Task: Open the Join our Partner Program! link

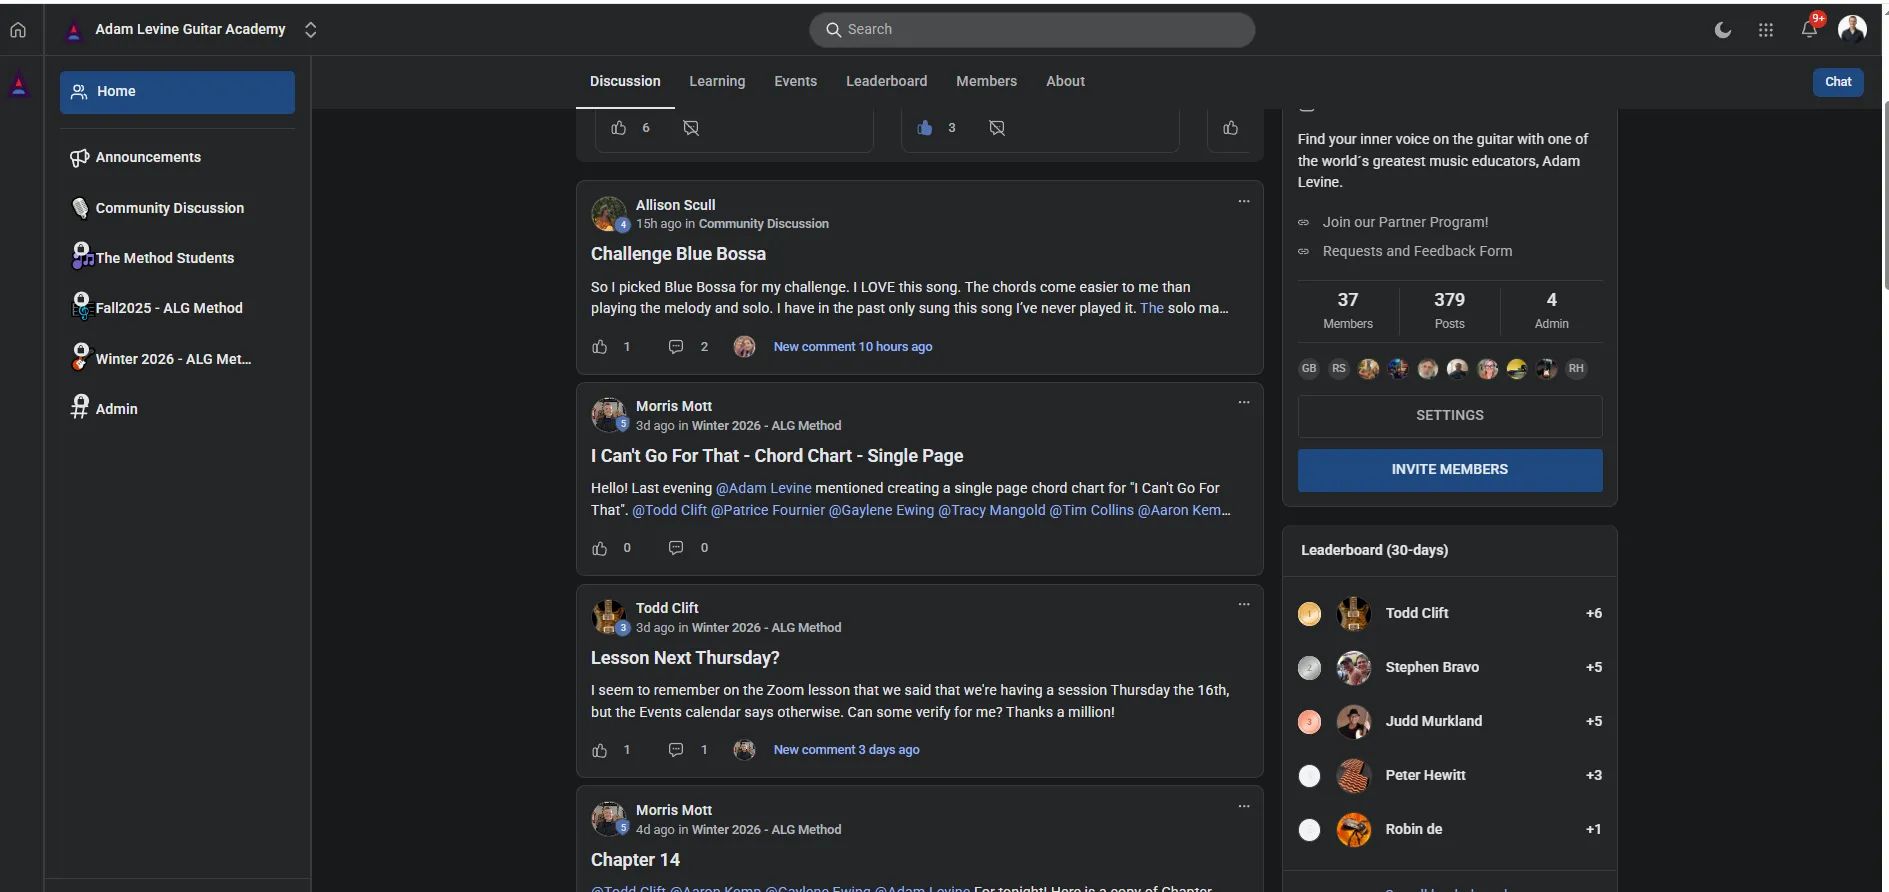Action: 1405,222
